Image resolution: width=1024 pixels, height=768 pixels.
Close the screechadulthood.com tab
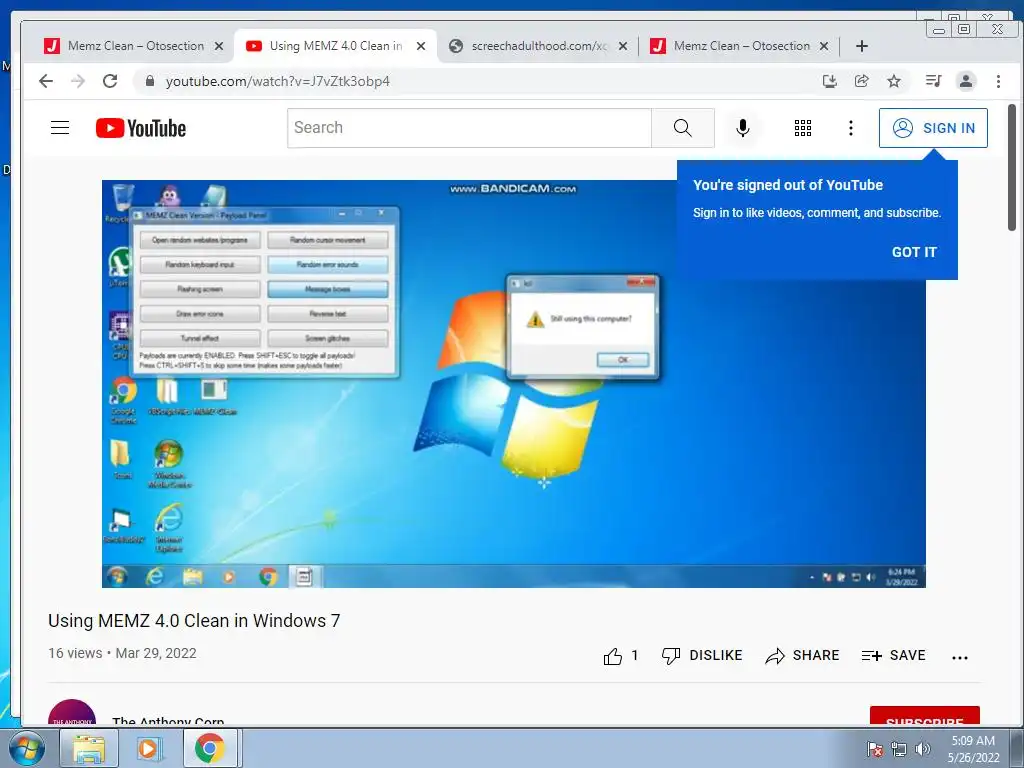(622, 46)
